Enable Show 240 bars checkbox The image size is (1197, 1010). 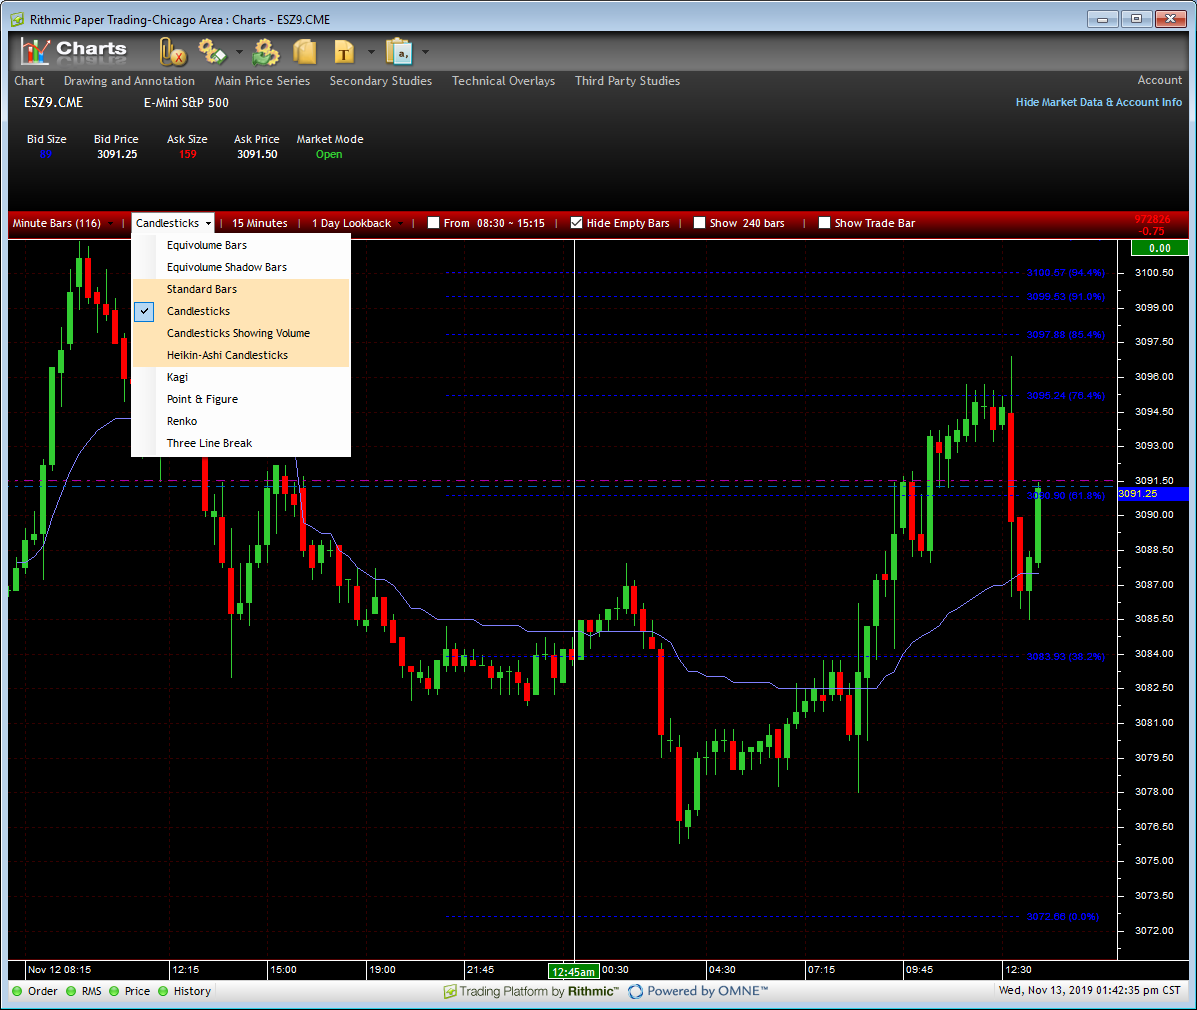point(699,223)
